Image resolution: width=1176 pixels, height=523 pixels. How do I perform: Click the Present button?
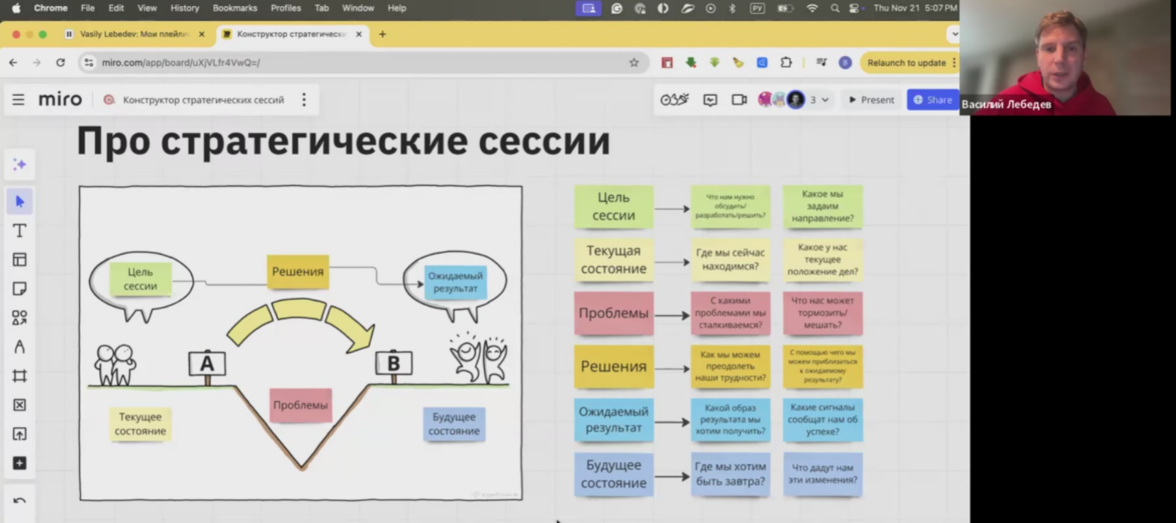870,100
